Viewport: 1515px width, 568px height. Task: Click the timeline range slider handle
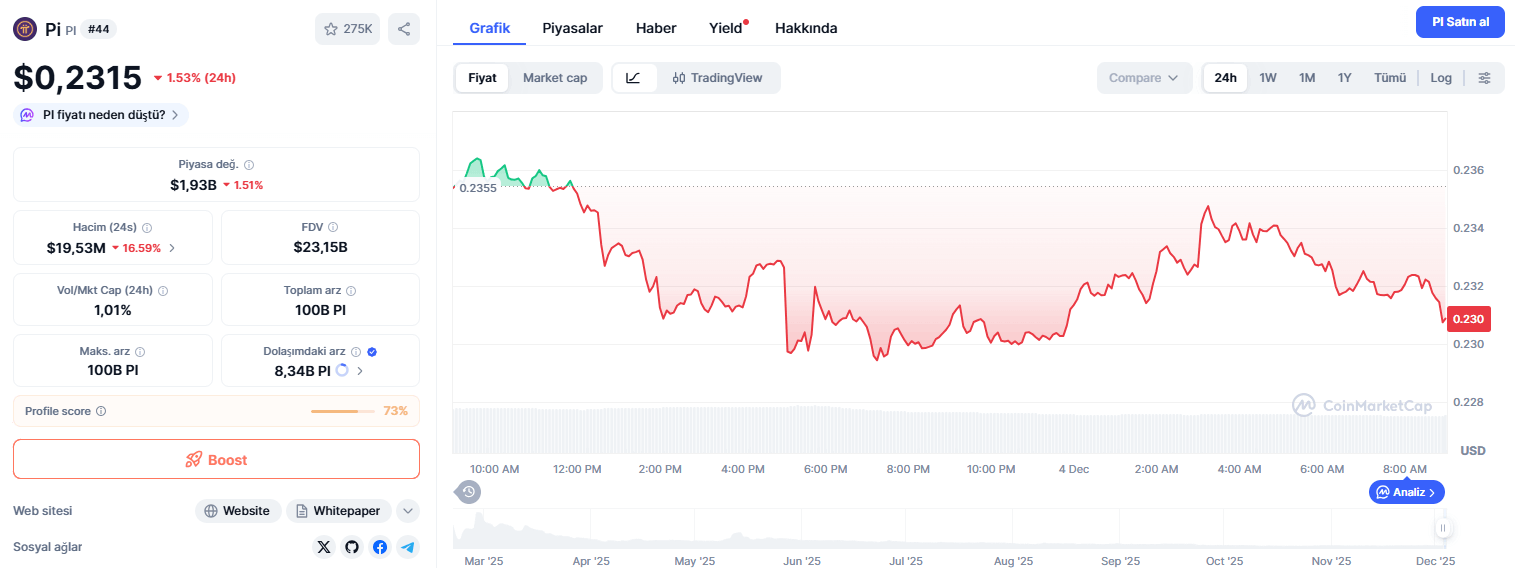click(1442, 527)
